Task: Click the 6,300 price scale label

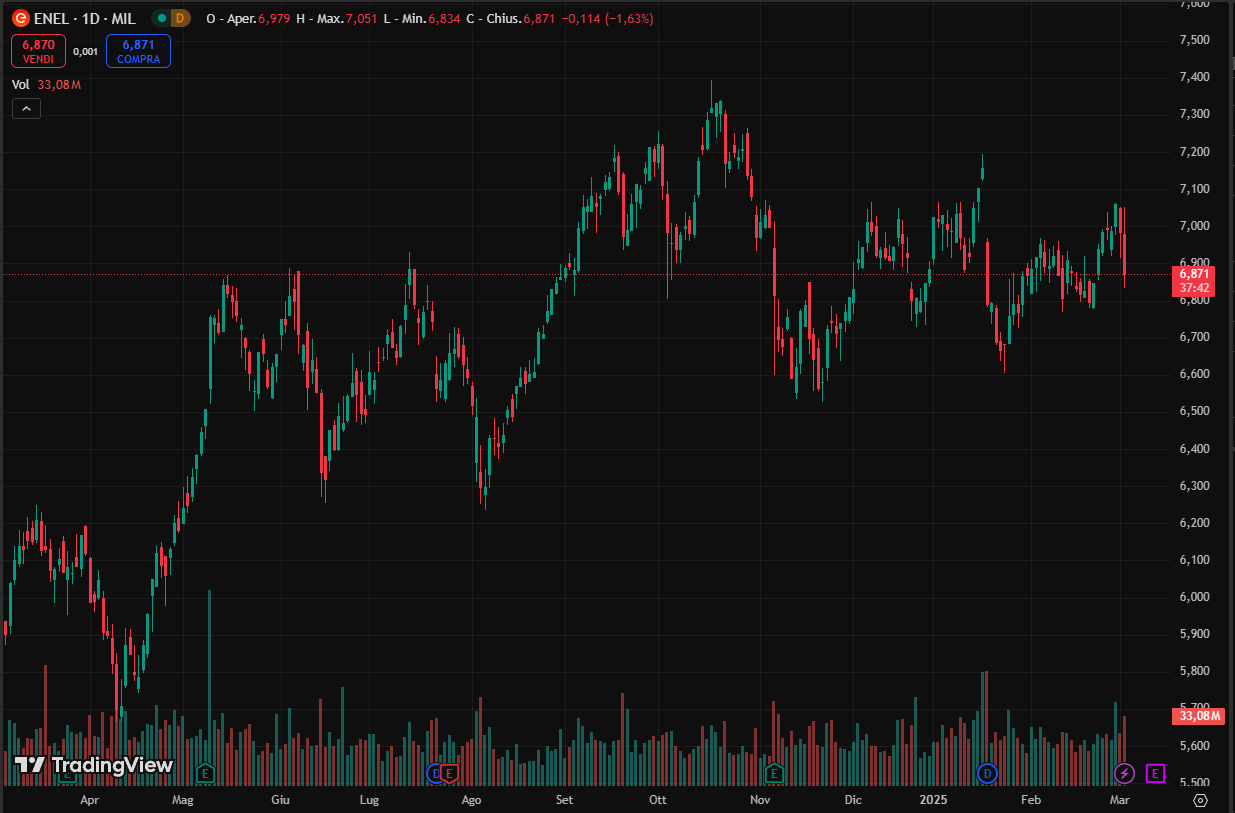Action: [1196, 486]
